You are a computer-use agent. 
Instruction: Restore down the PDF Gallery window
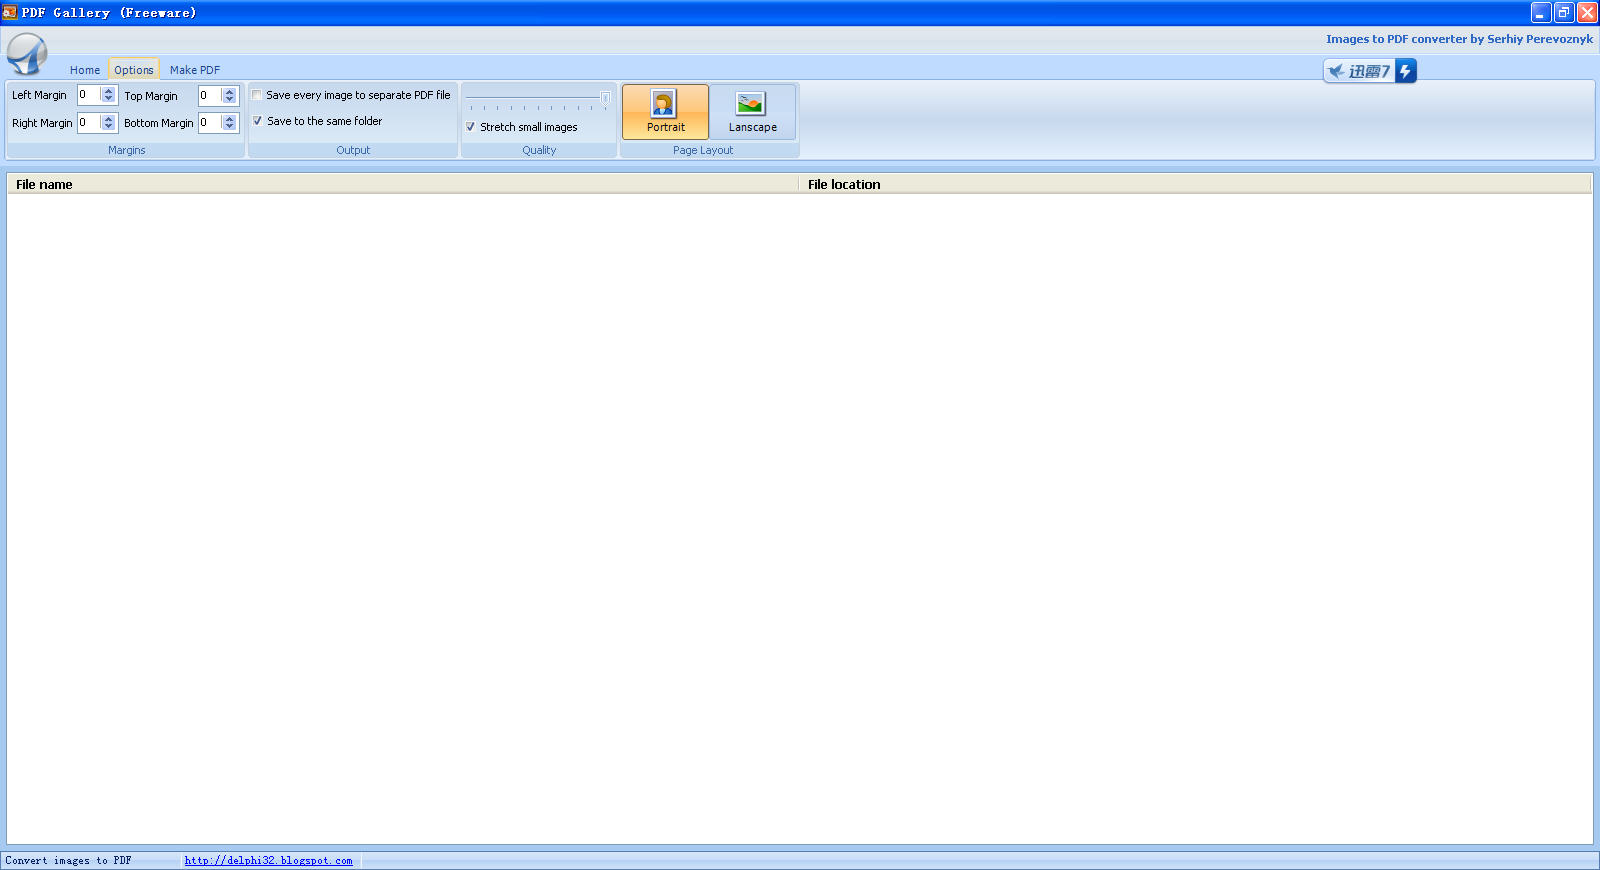coord(1564,13)
